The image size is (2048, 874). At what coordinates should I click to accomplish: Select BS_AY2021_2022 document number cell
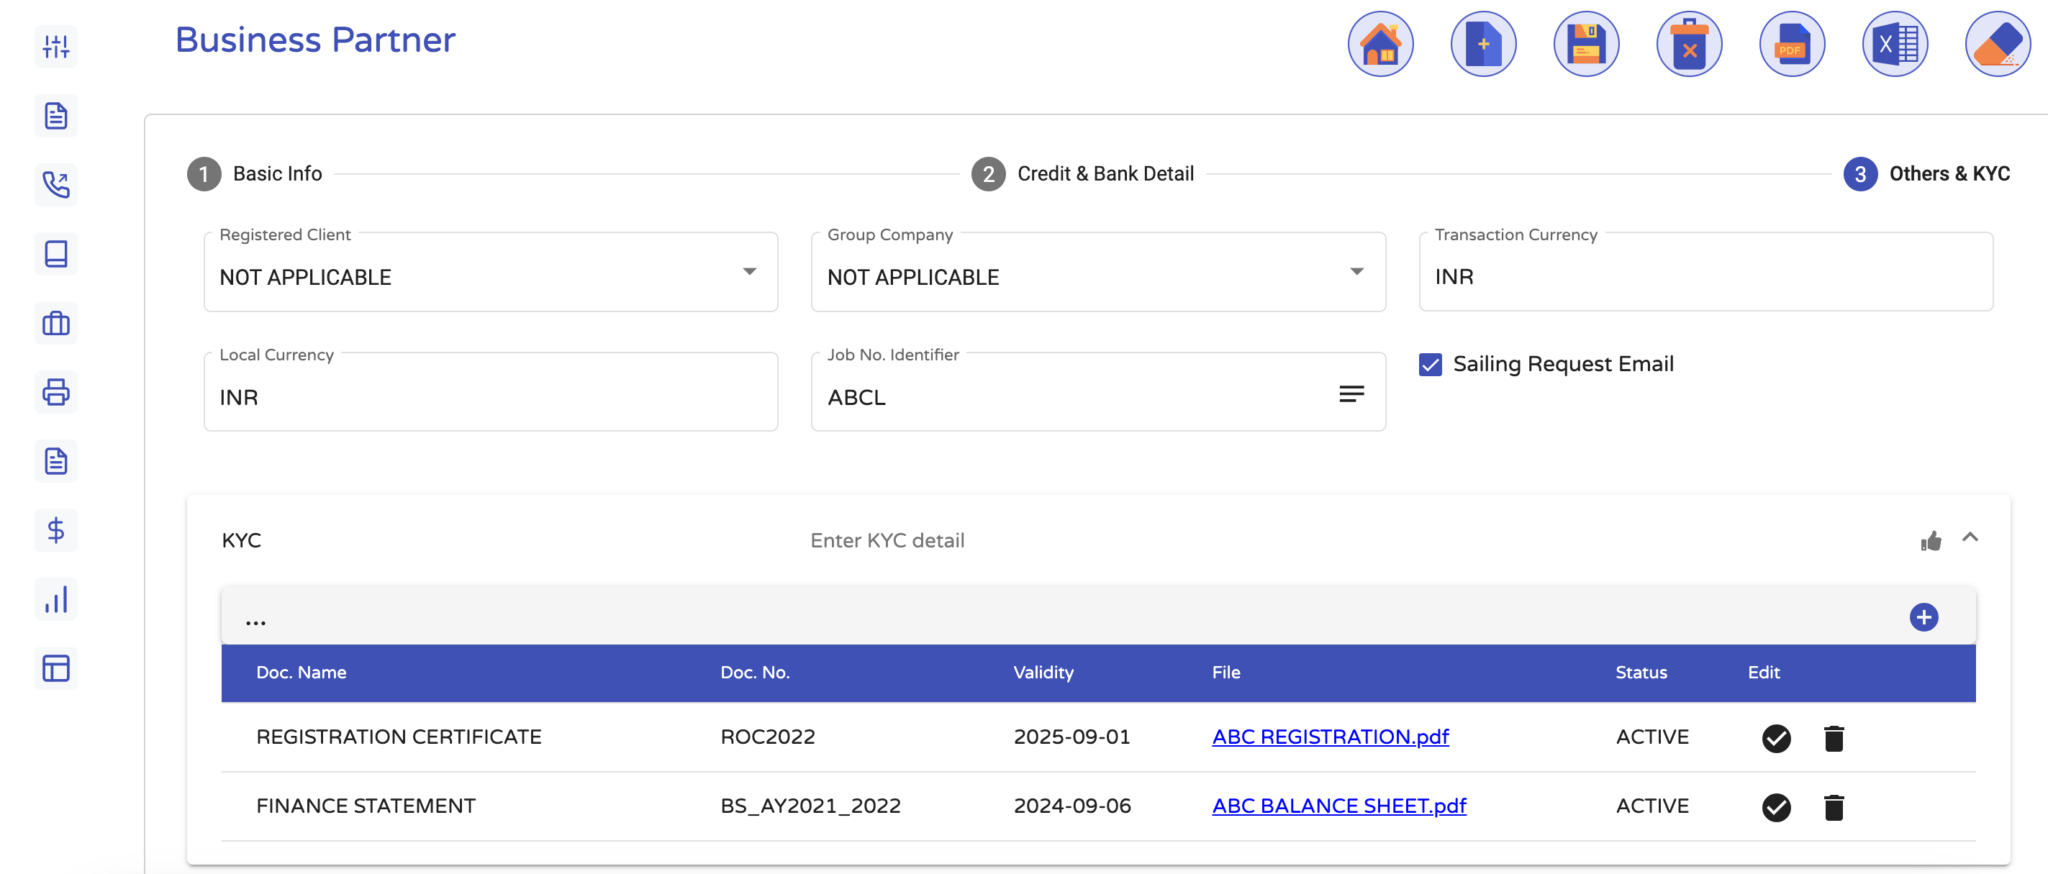pos(810,806)
